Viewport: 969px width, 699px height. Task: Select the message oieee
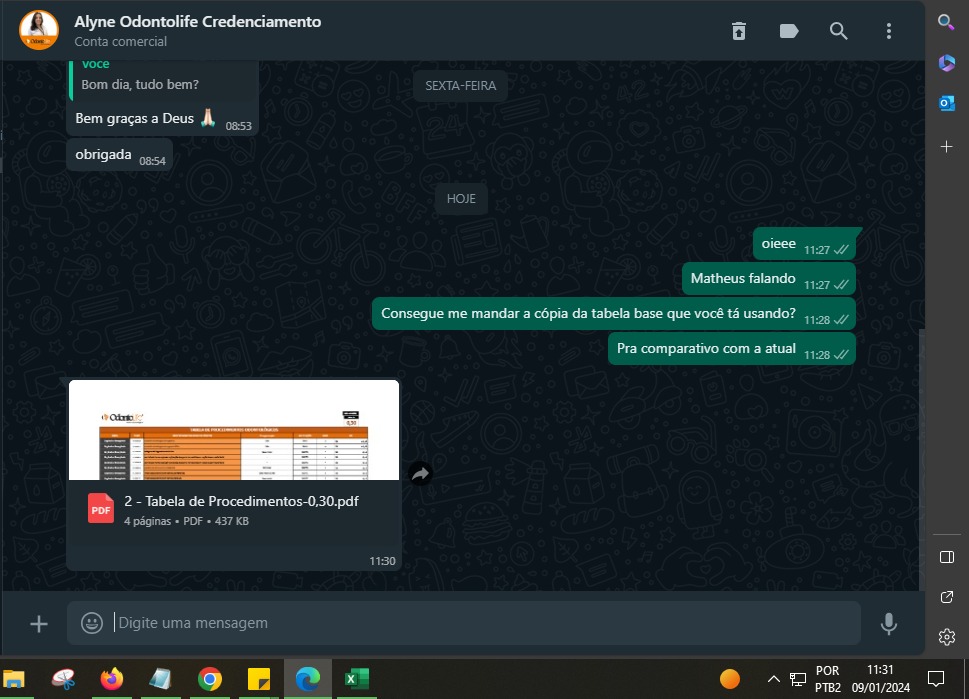[x=805, y=244]
